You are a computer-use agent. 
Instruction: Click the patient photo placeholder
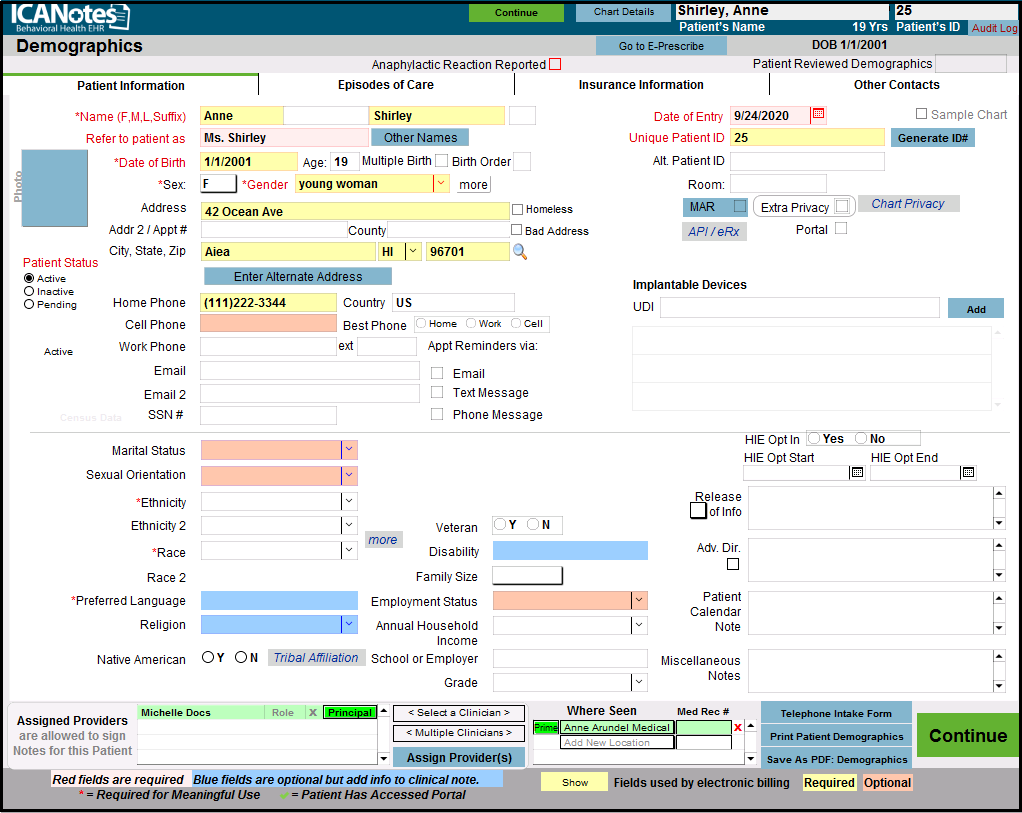(x=55, y=188)
